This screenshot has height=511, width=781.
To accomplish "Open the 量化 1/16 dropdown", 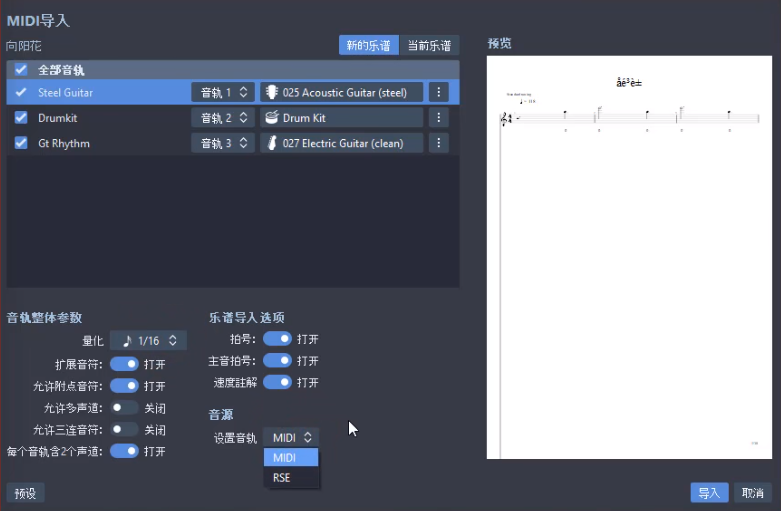I will pos(148,341).
